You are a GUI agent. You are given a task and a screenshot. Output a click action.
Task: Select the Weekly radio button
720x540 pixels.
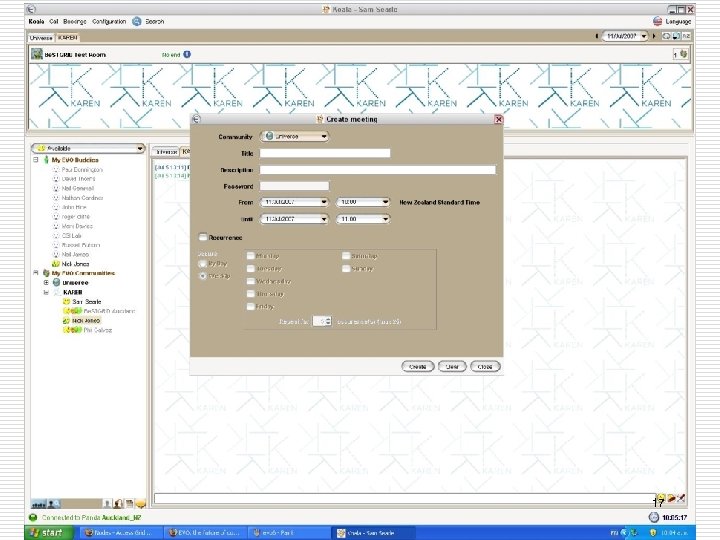click(x=202, y=276)
